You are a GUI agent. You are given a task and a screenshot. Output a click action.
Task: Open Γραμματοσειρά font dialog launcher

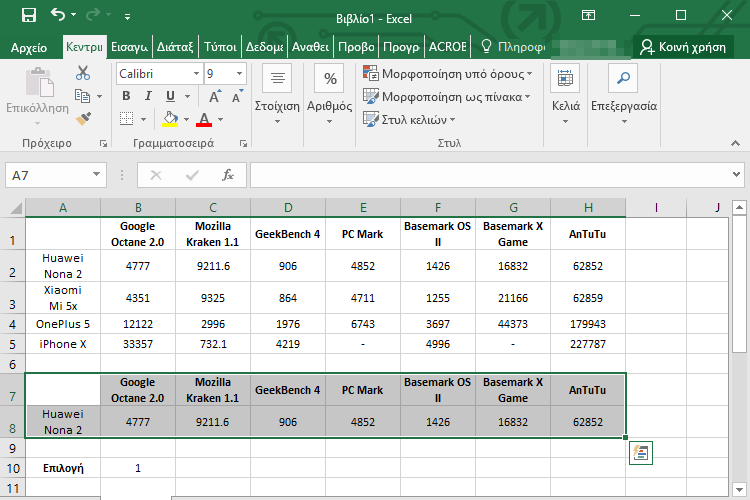(243, 143)
